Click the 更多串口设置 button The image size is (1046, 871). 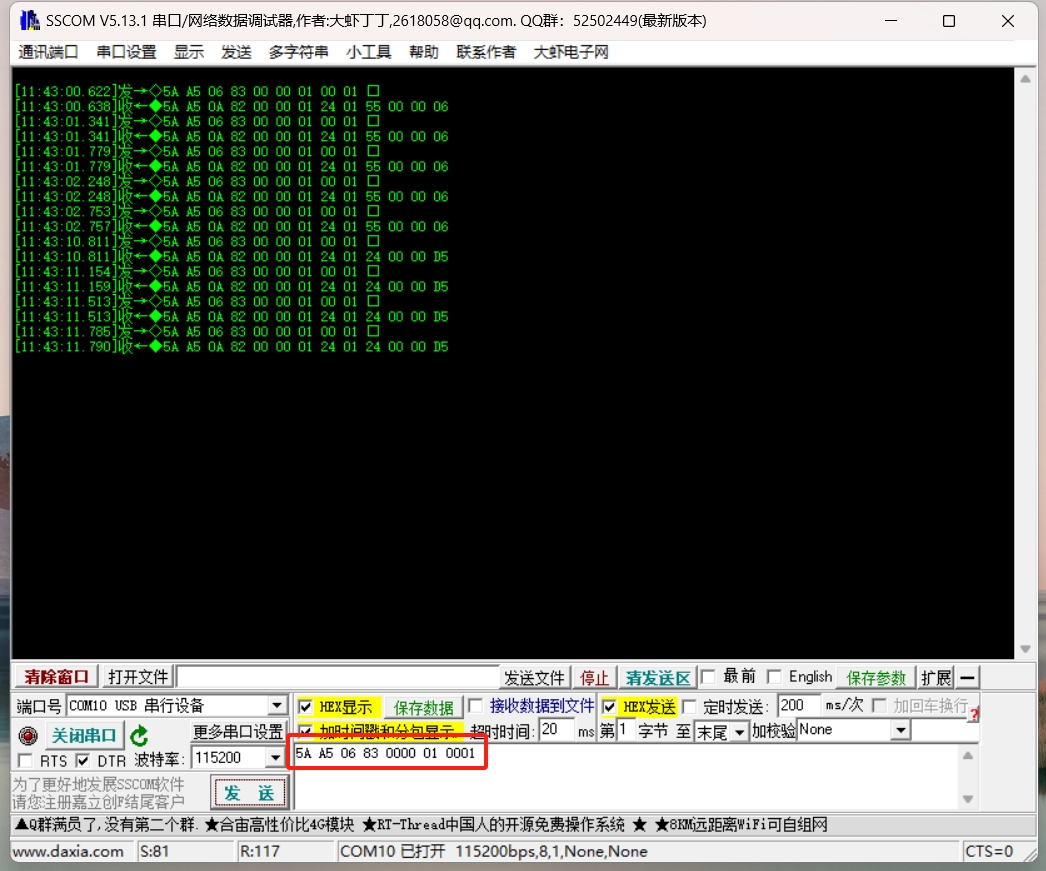click(x=238, y=732)
